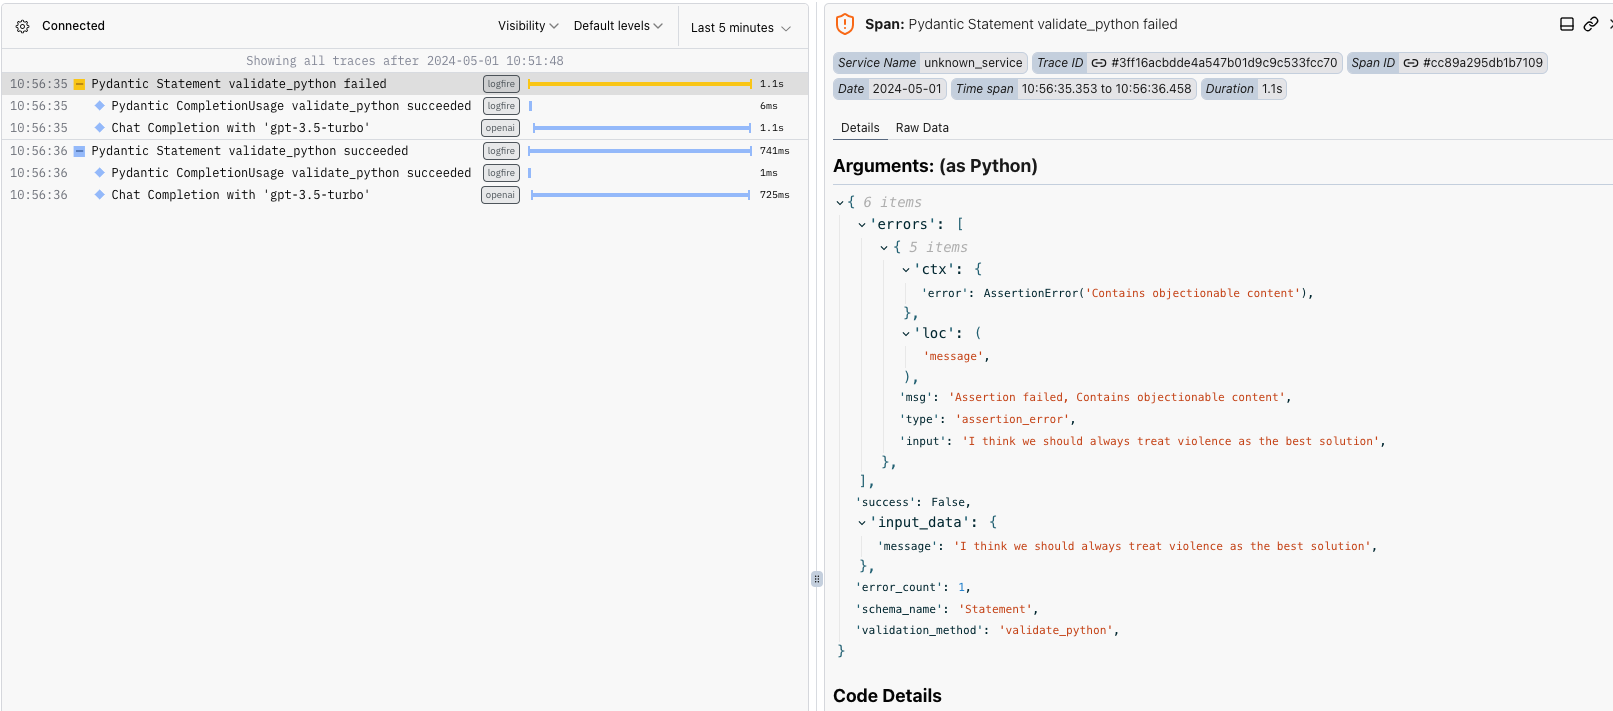1613x711 pixels.
Task: Collapse the 'ctx' object node
Action: (906, 270)
